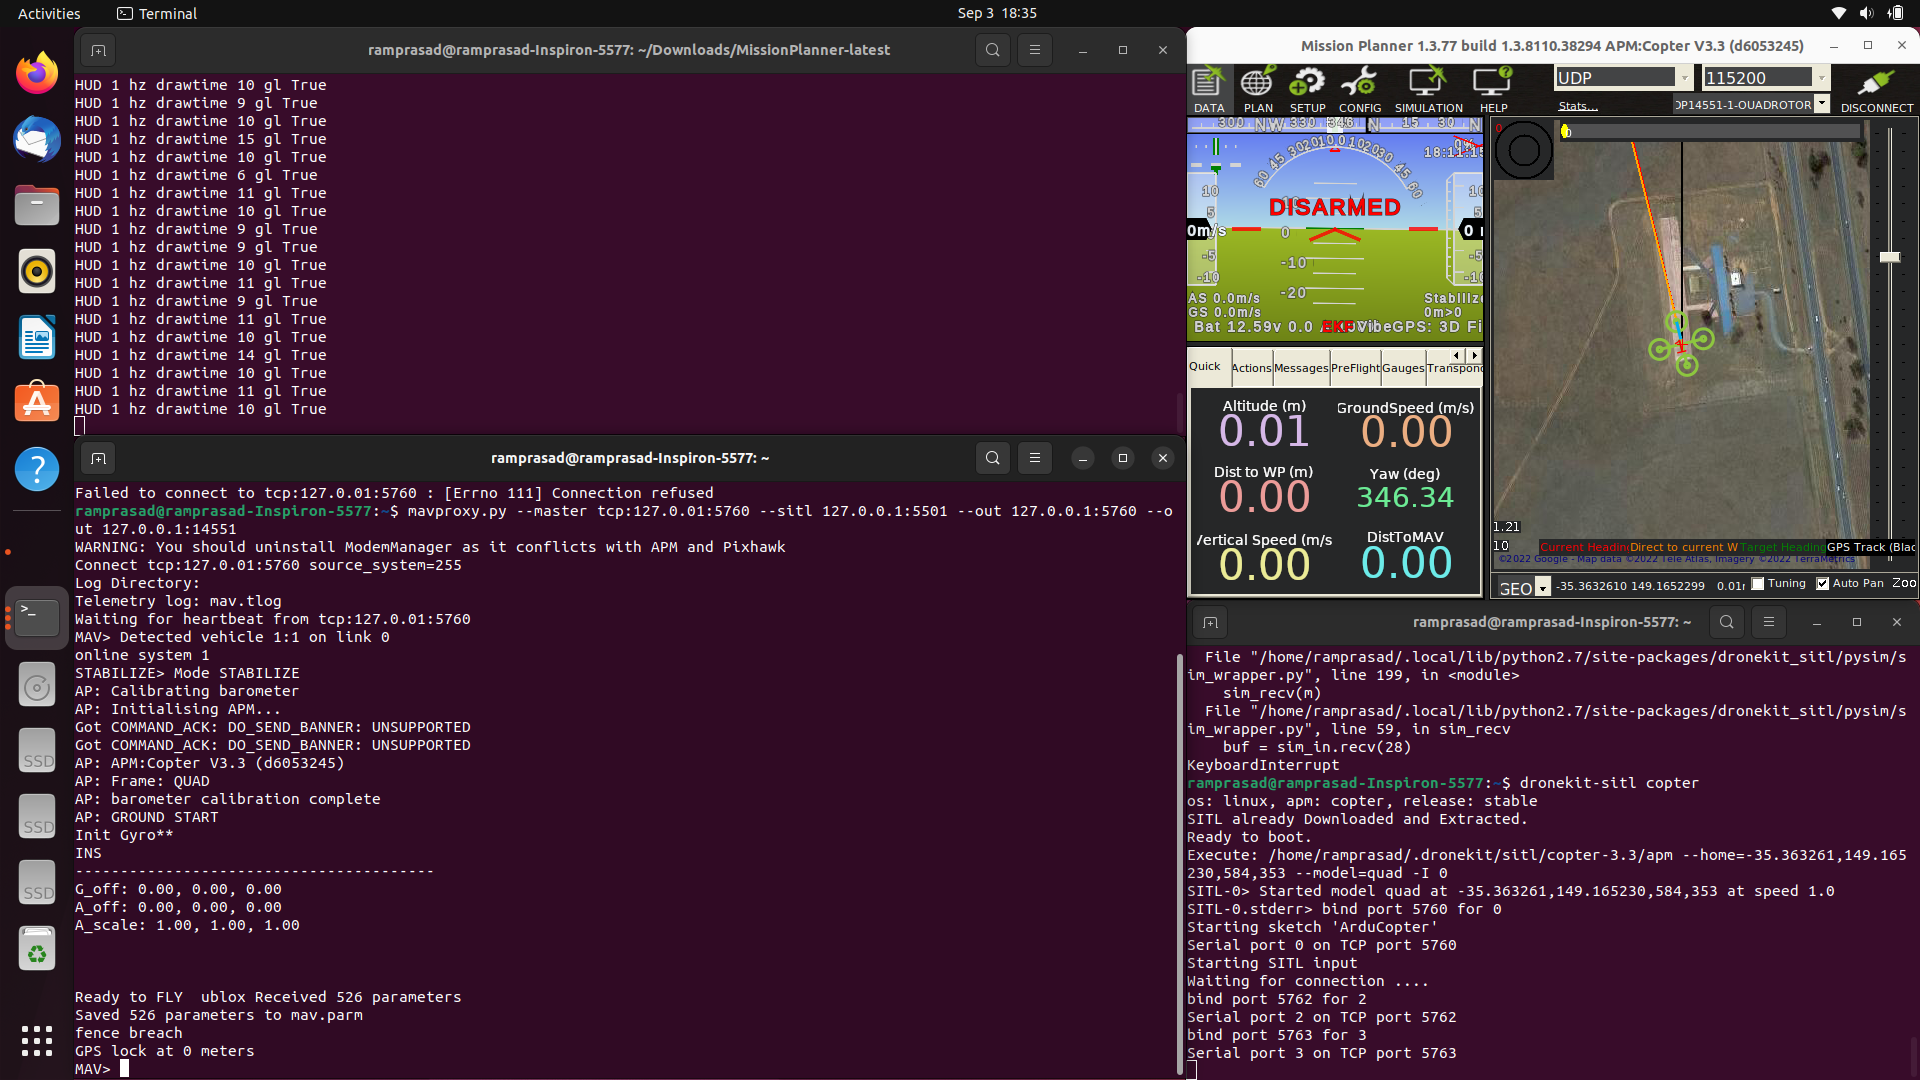Open hamburger menu in the dronekit-sitl terminal
This screenshot has height=1080, width=1920.
pyautogui.click(x=1768, y=622)
